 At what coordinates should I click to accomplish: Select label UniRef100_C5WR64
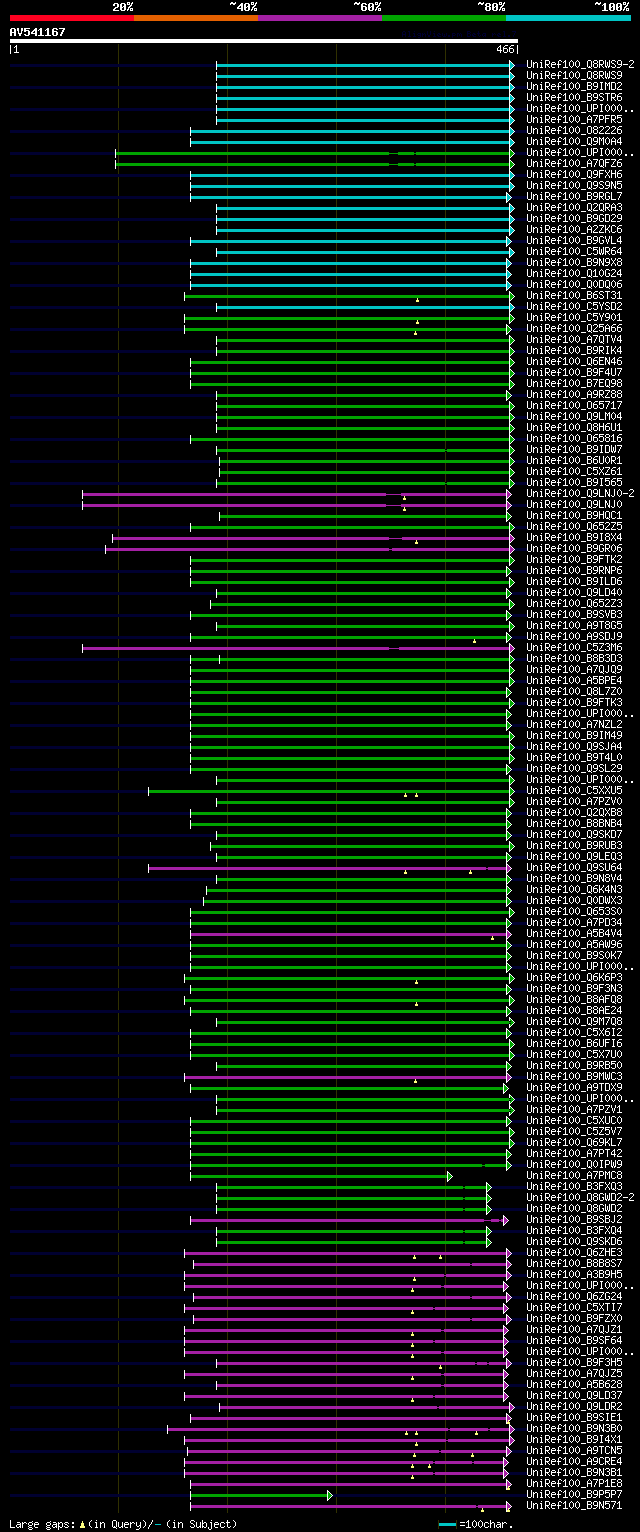[x=574, y=251]
